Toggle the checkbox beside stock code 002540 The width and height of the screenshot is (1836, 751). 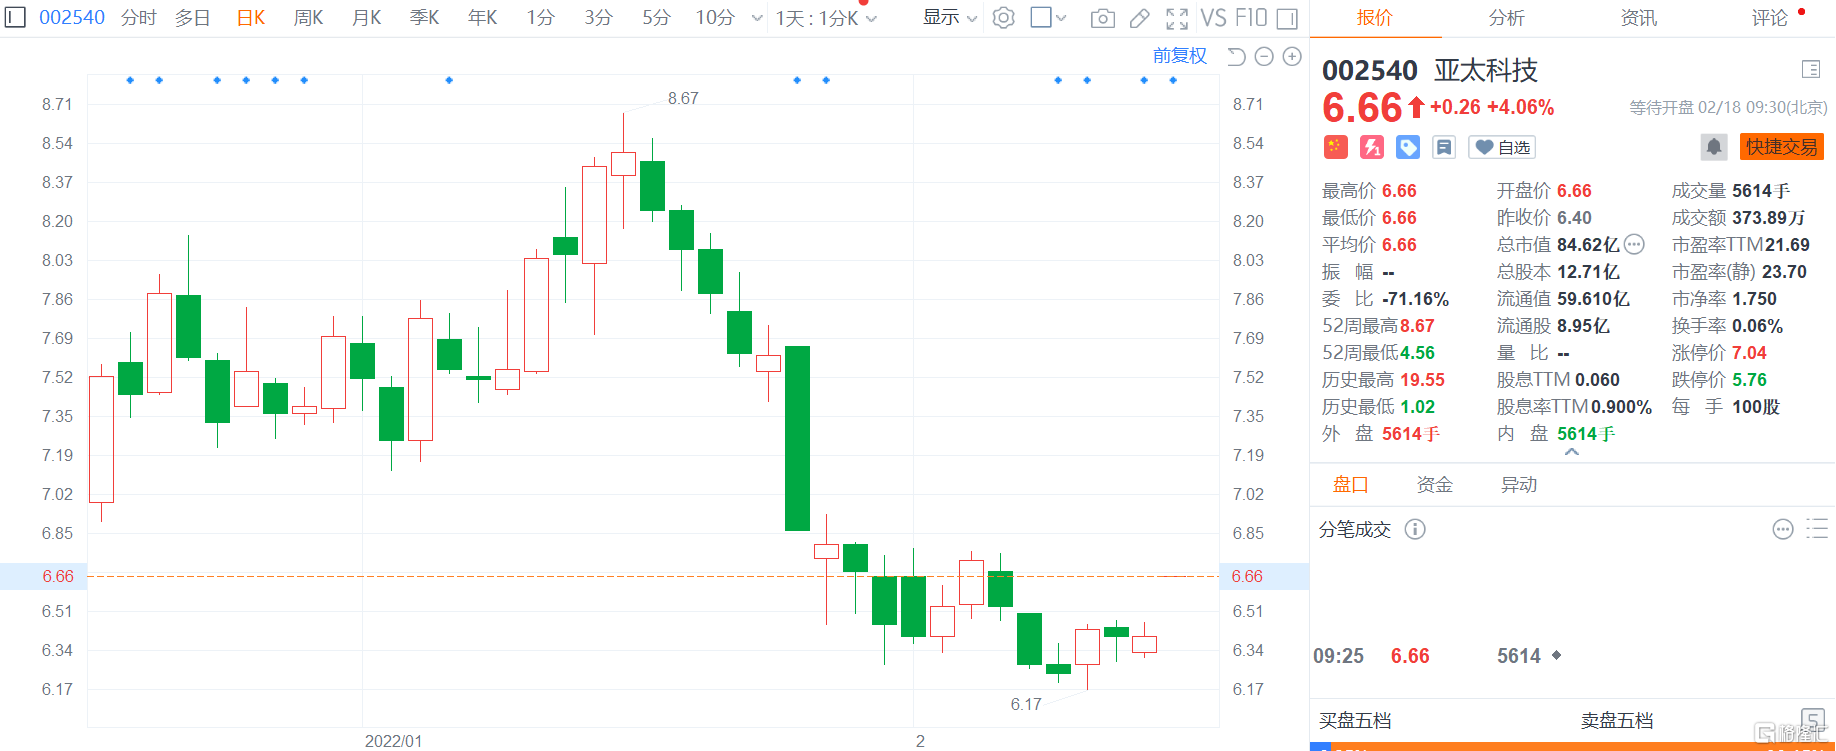[16, 18]
